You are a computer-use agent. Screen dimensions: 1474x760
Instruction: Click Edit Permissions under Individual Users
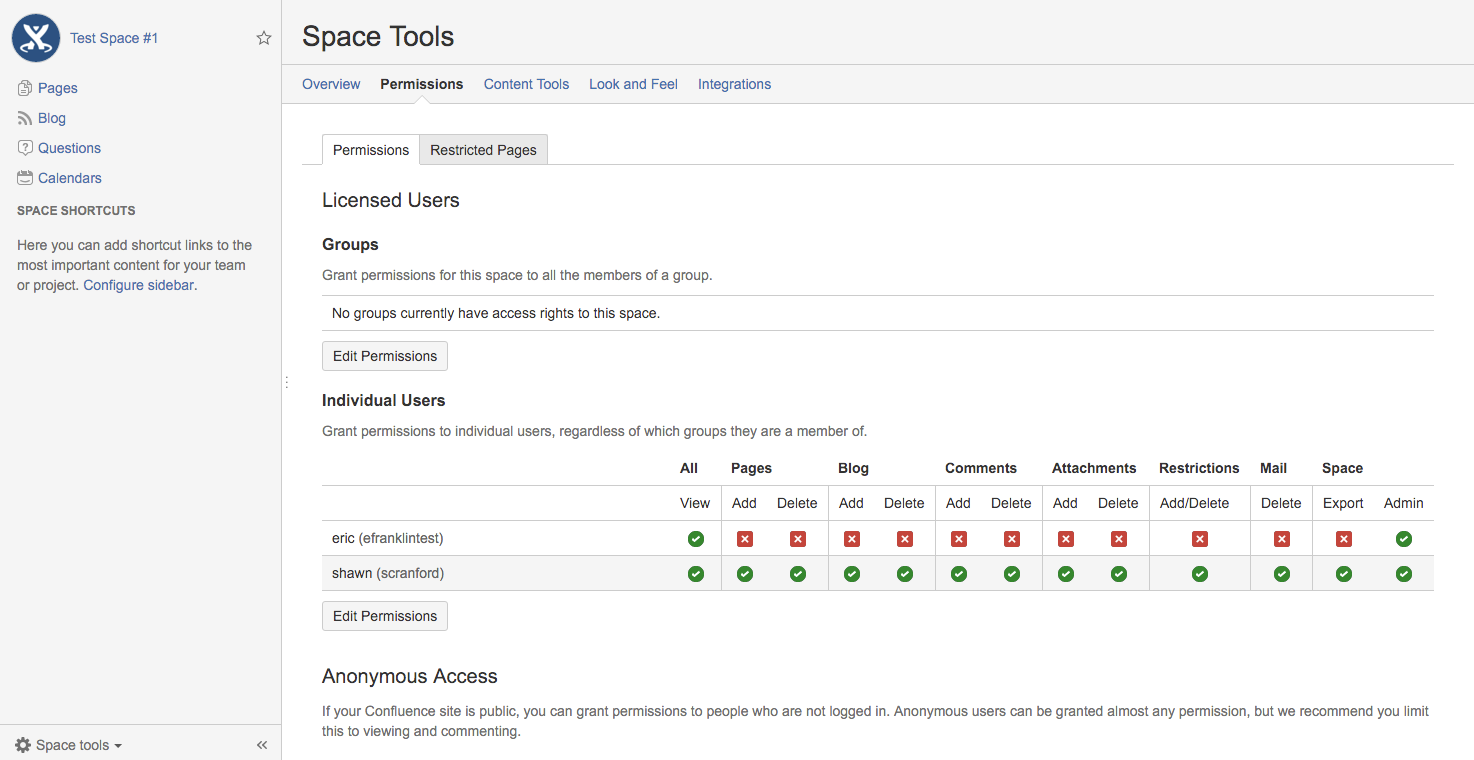(x=384, y=616)
